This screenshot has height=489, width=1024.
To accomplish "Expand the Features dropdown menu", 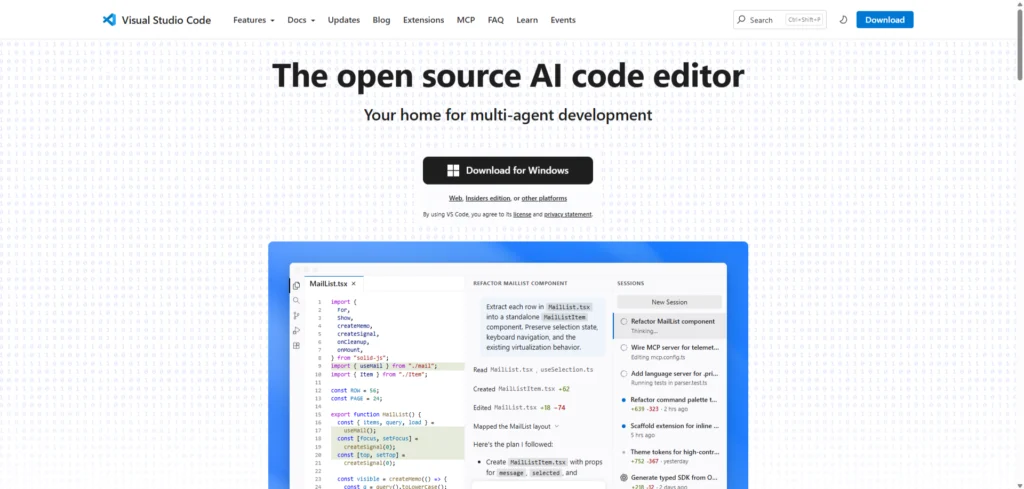I will [253, 20].
